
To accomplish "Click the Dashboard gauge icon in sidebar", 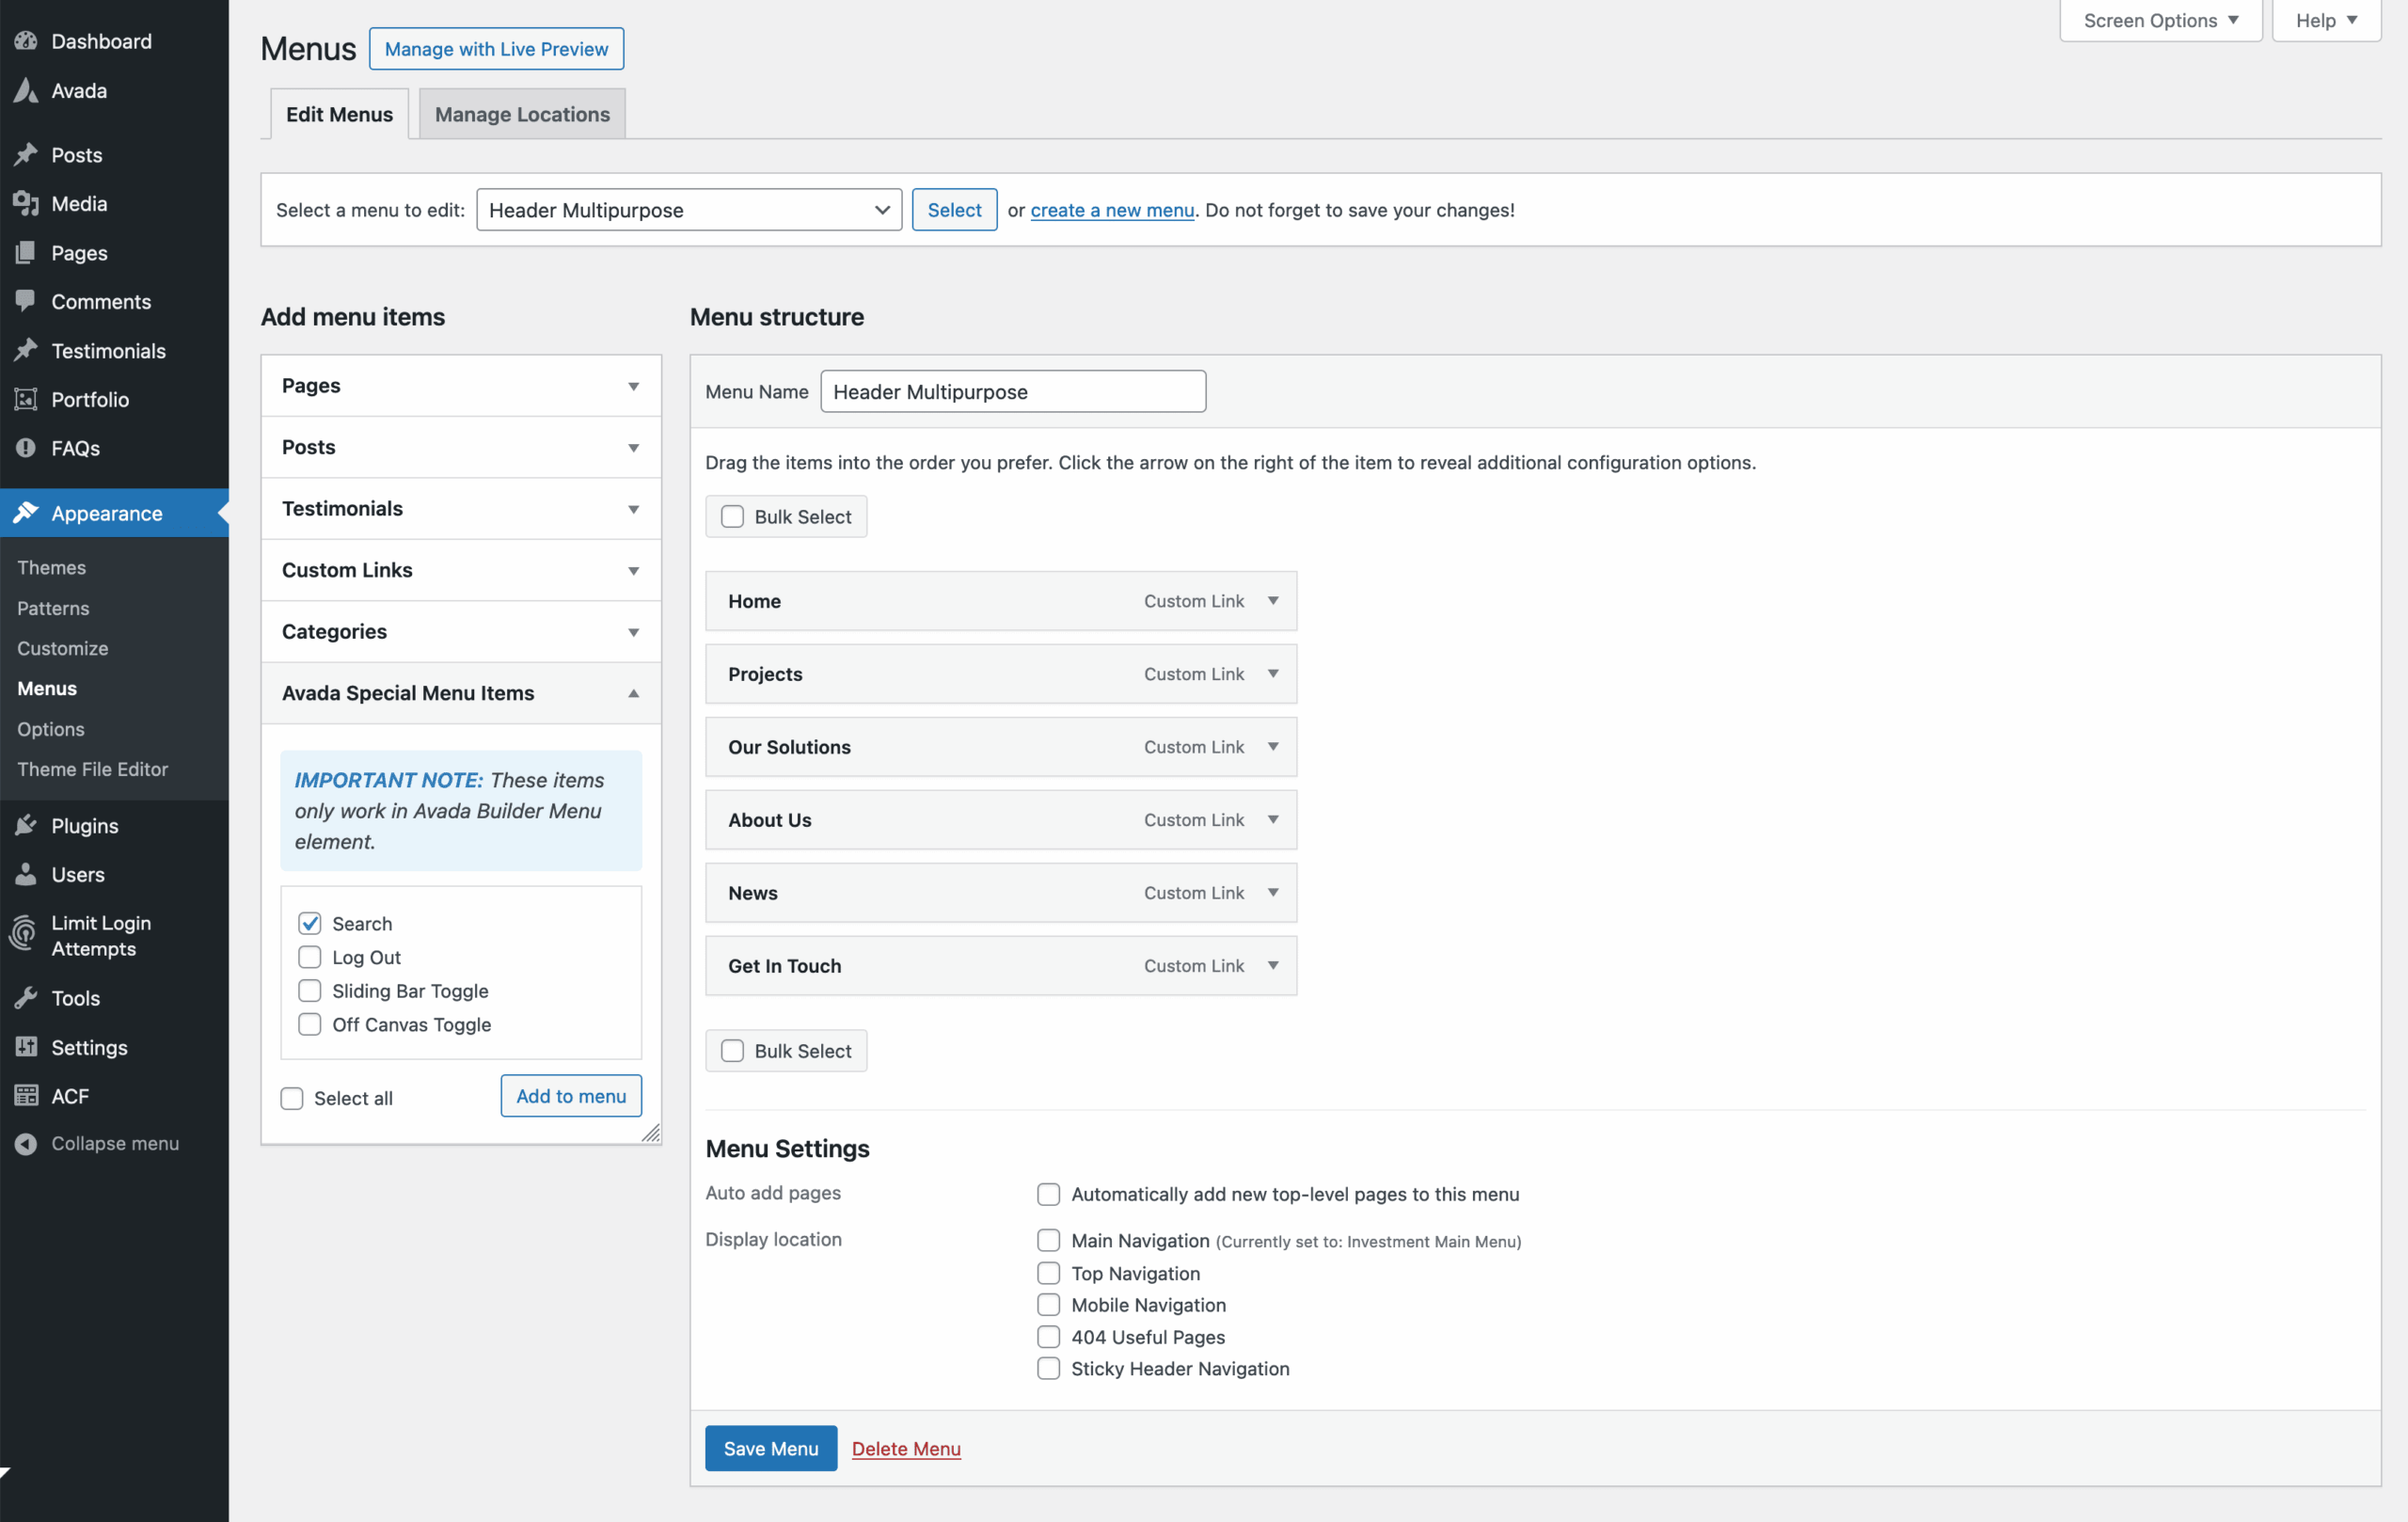I will point(26,41).
